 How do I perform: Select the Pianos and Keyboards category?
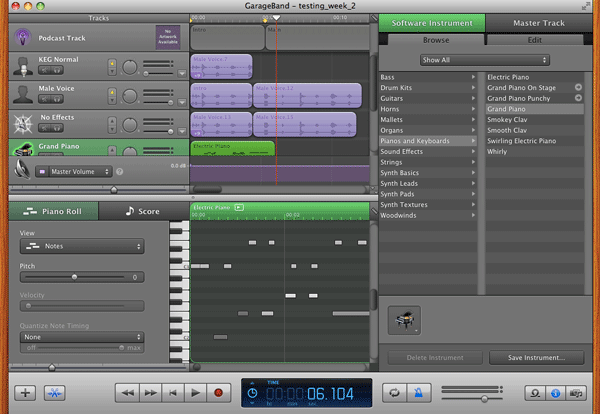click(x=428, y=141)
